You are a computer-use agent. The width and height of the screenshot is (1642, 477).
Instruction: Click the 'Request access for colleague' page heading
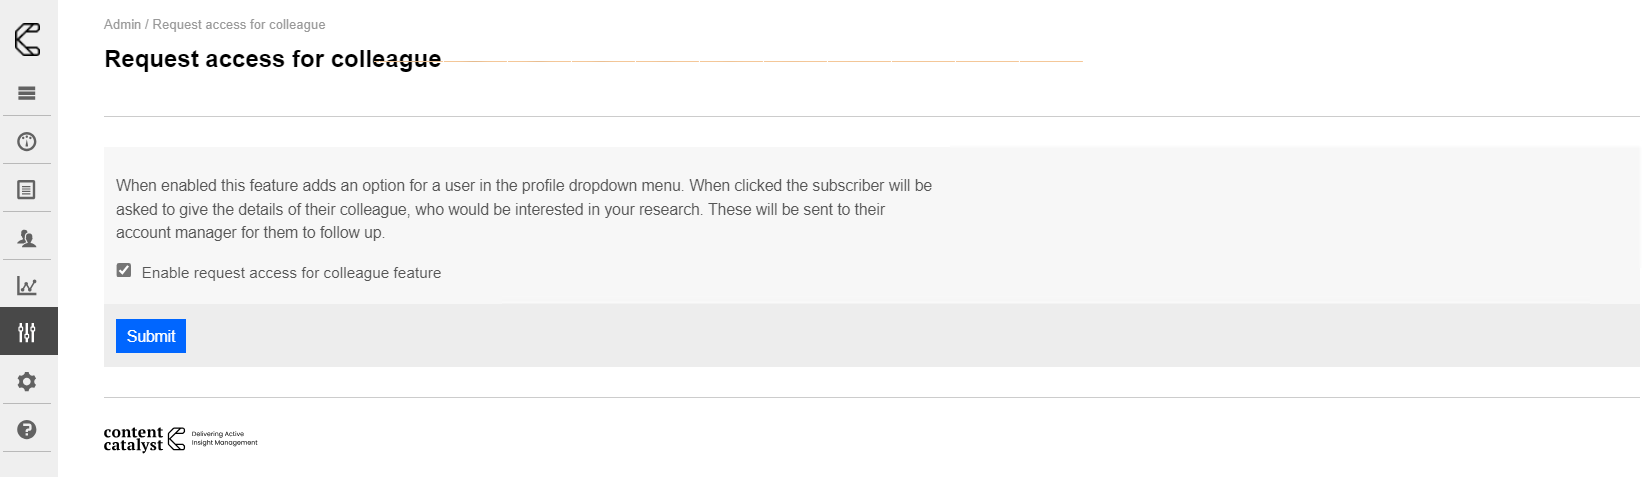coord(272,59)
